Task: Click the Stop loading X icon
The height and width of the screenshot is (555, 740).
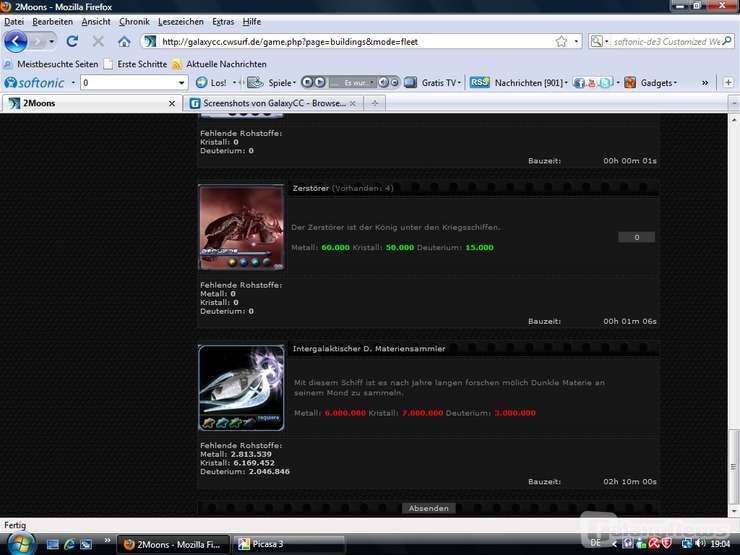Action: (x=98, y=42)
